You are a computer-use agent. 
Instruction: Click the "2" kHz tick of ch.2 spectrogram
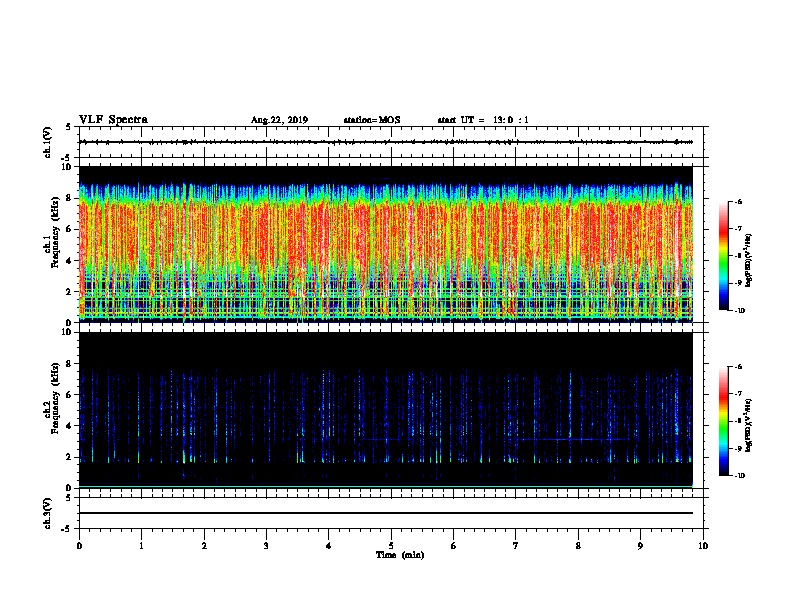pyautogui.click(x=70, y=457)
